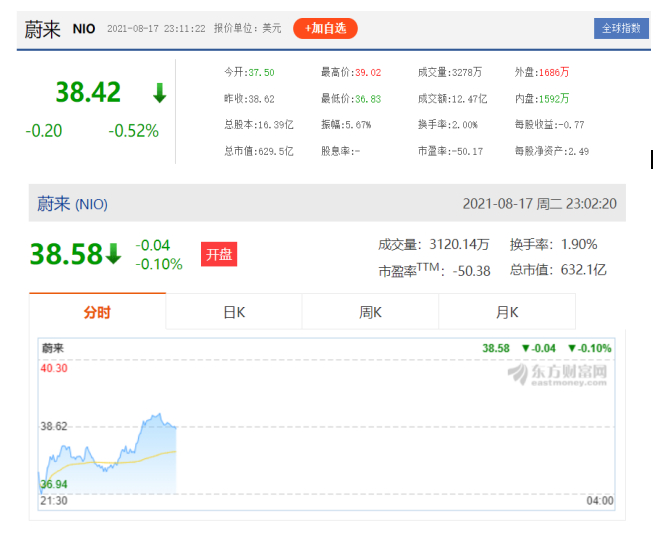The image size is (671, 540).
Task: Click the 40.30 chart high label
Action: [x=54, y=368]
